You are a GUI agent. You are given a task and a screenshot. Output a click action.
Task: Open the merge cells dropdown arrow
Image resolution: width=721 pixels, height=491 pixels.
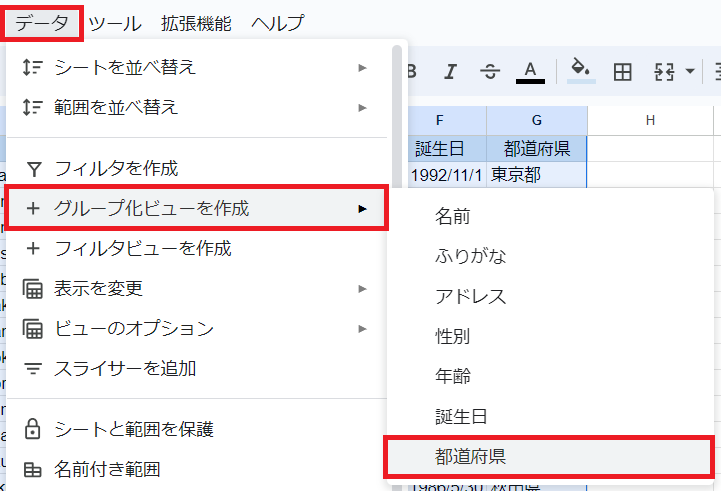pyautogui.click(x=690, y=72)
